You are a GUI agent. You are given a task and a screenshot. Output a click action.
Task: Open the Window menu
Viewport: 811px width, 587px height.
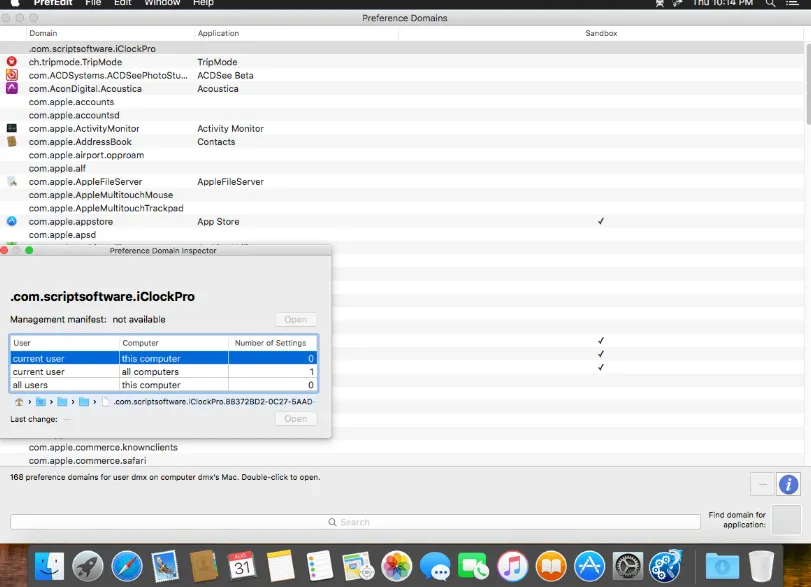[162, 3]
